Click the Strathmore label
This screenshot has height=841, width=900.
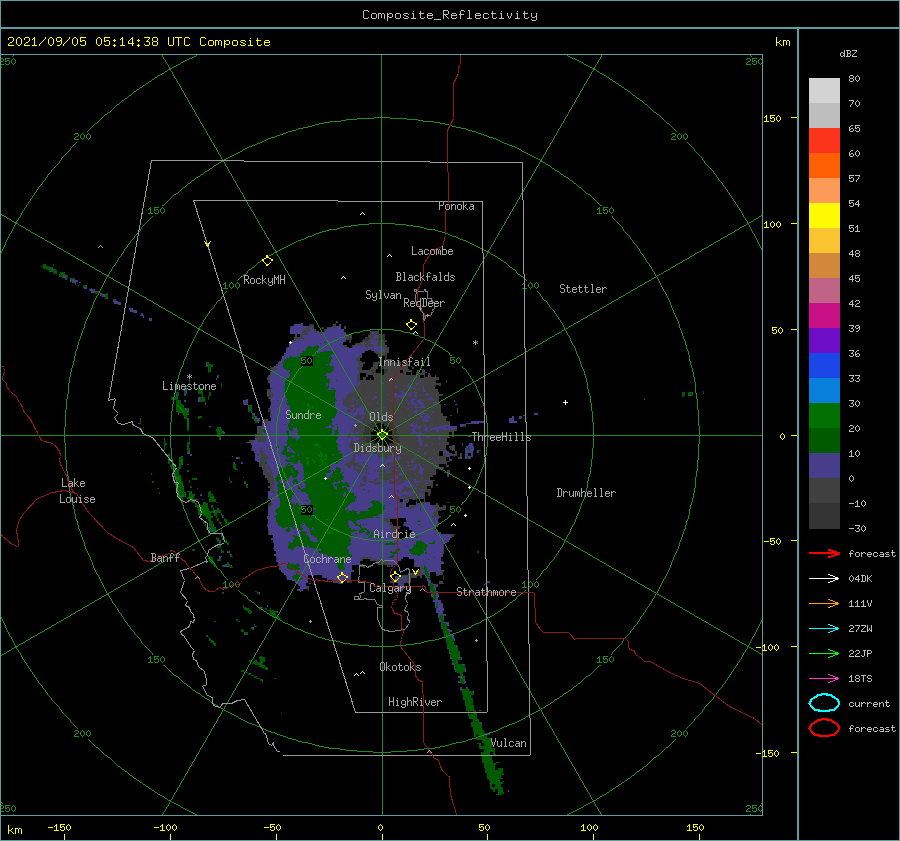(486, 592)
